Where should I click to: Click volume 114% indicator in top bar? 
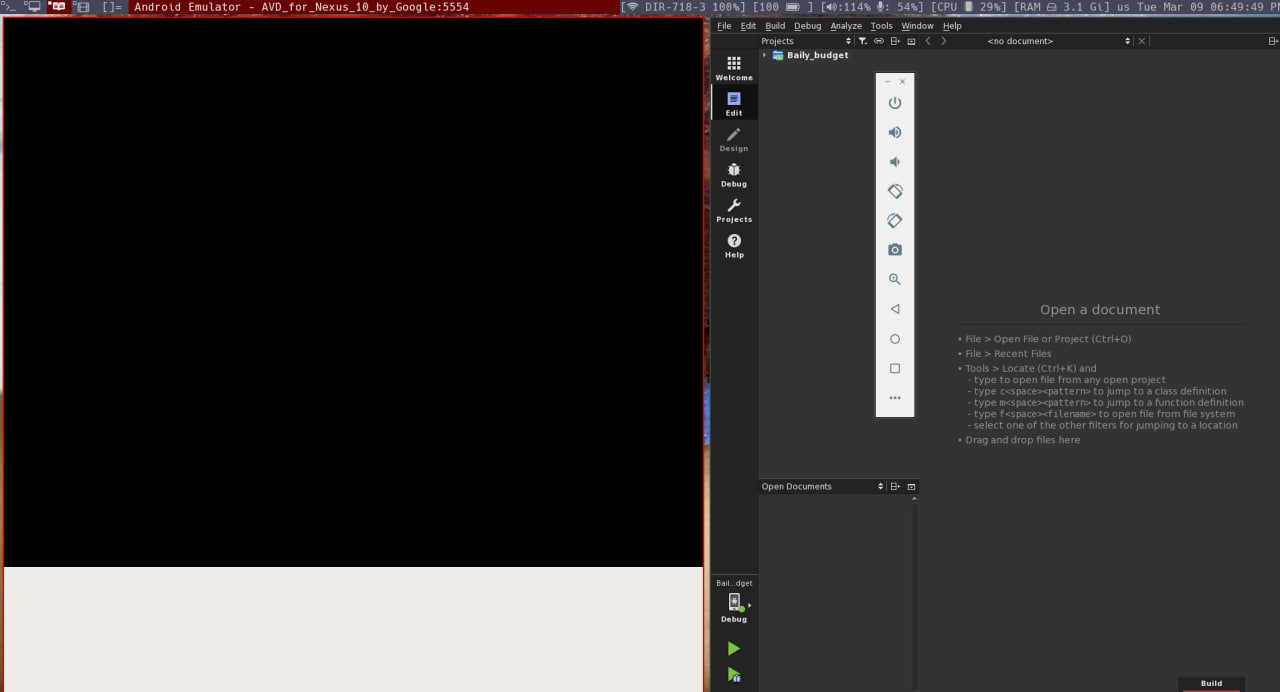click(846, 7)
